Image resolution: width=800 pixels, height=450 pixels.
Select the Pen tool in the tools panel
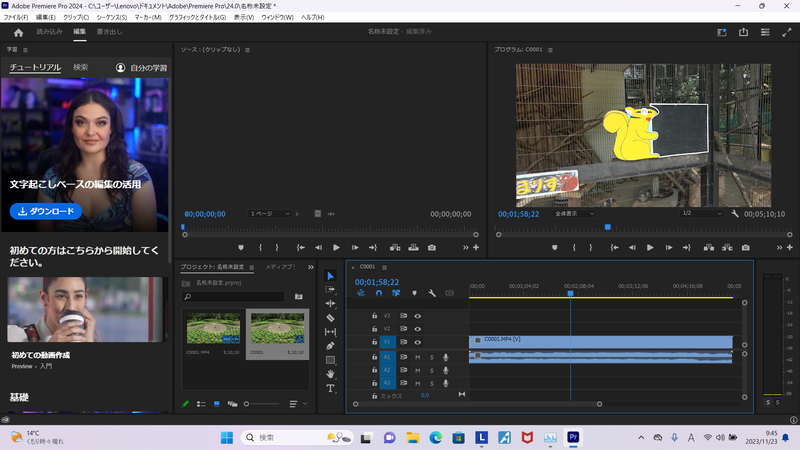coord(331,346)
